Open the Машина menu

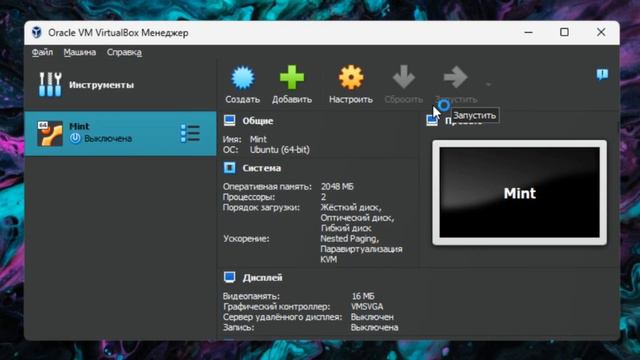pyautogui.click(x=80, y=52)
